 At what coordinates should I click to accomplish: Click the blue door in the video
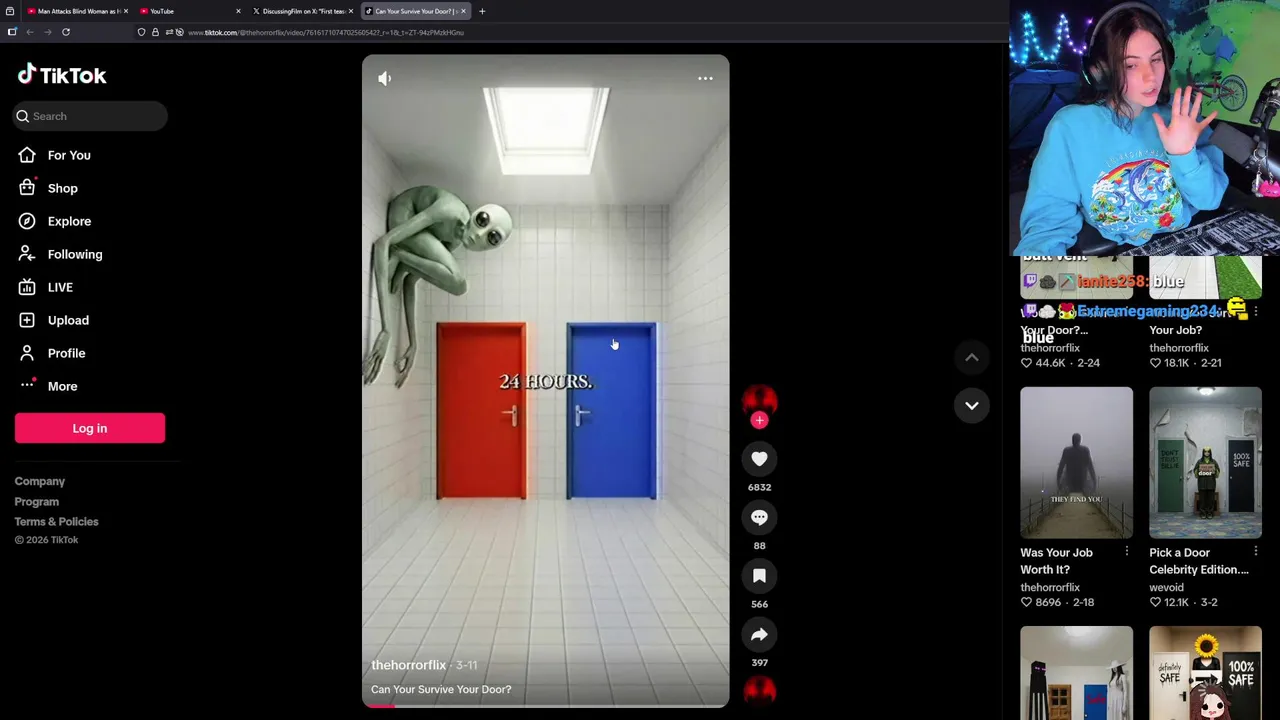pyautogui.click(x=612, y=410)
